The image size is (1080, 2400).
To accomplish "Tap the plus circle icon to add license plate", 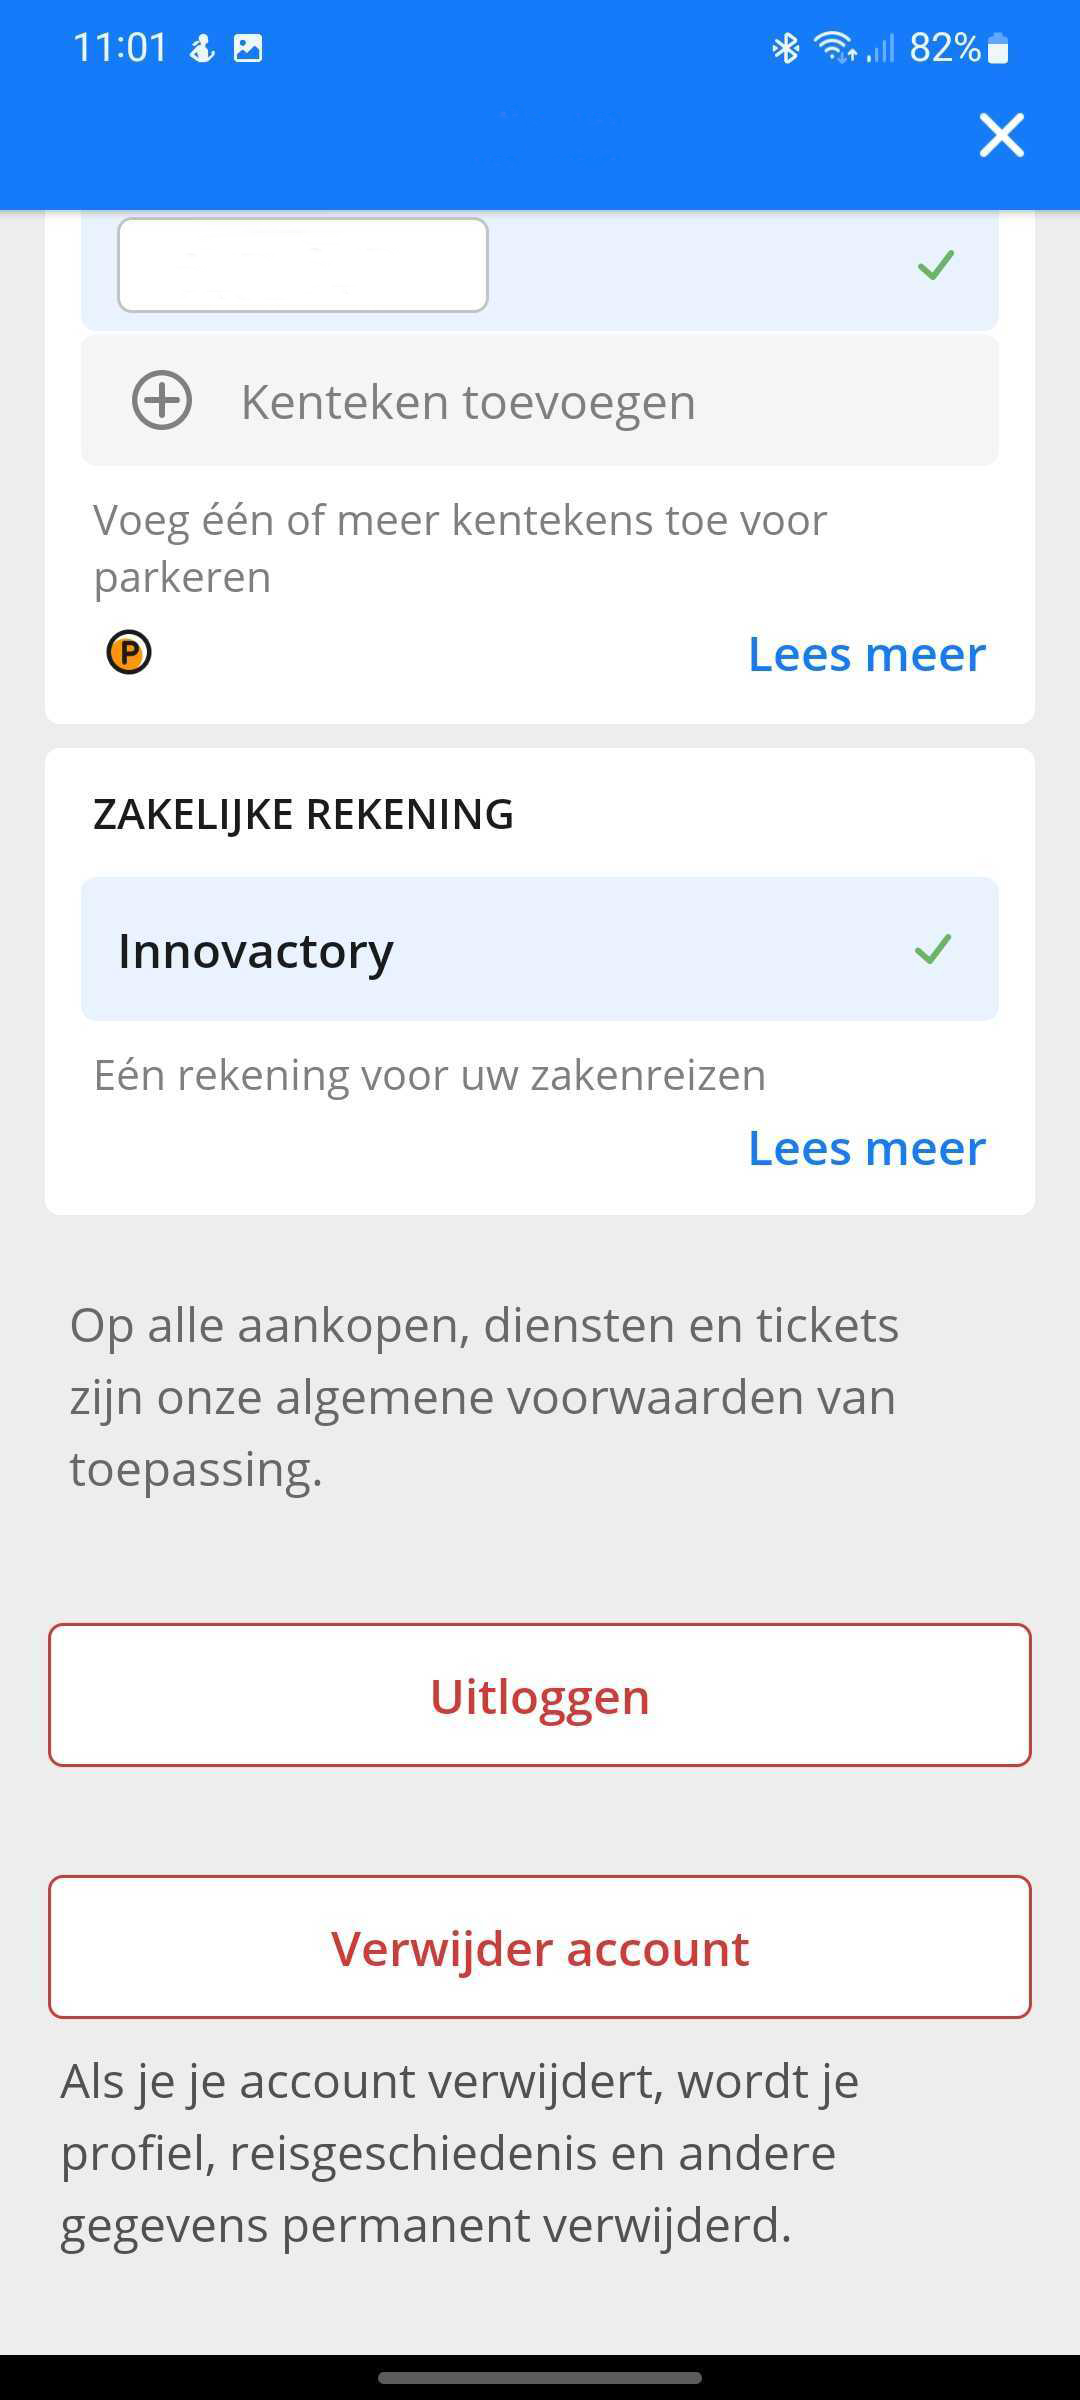I will point(162,400).
